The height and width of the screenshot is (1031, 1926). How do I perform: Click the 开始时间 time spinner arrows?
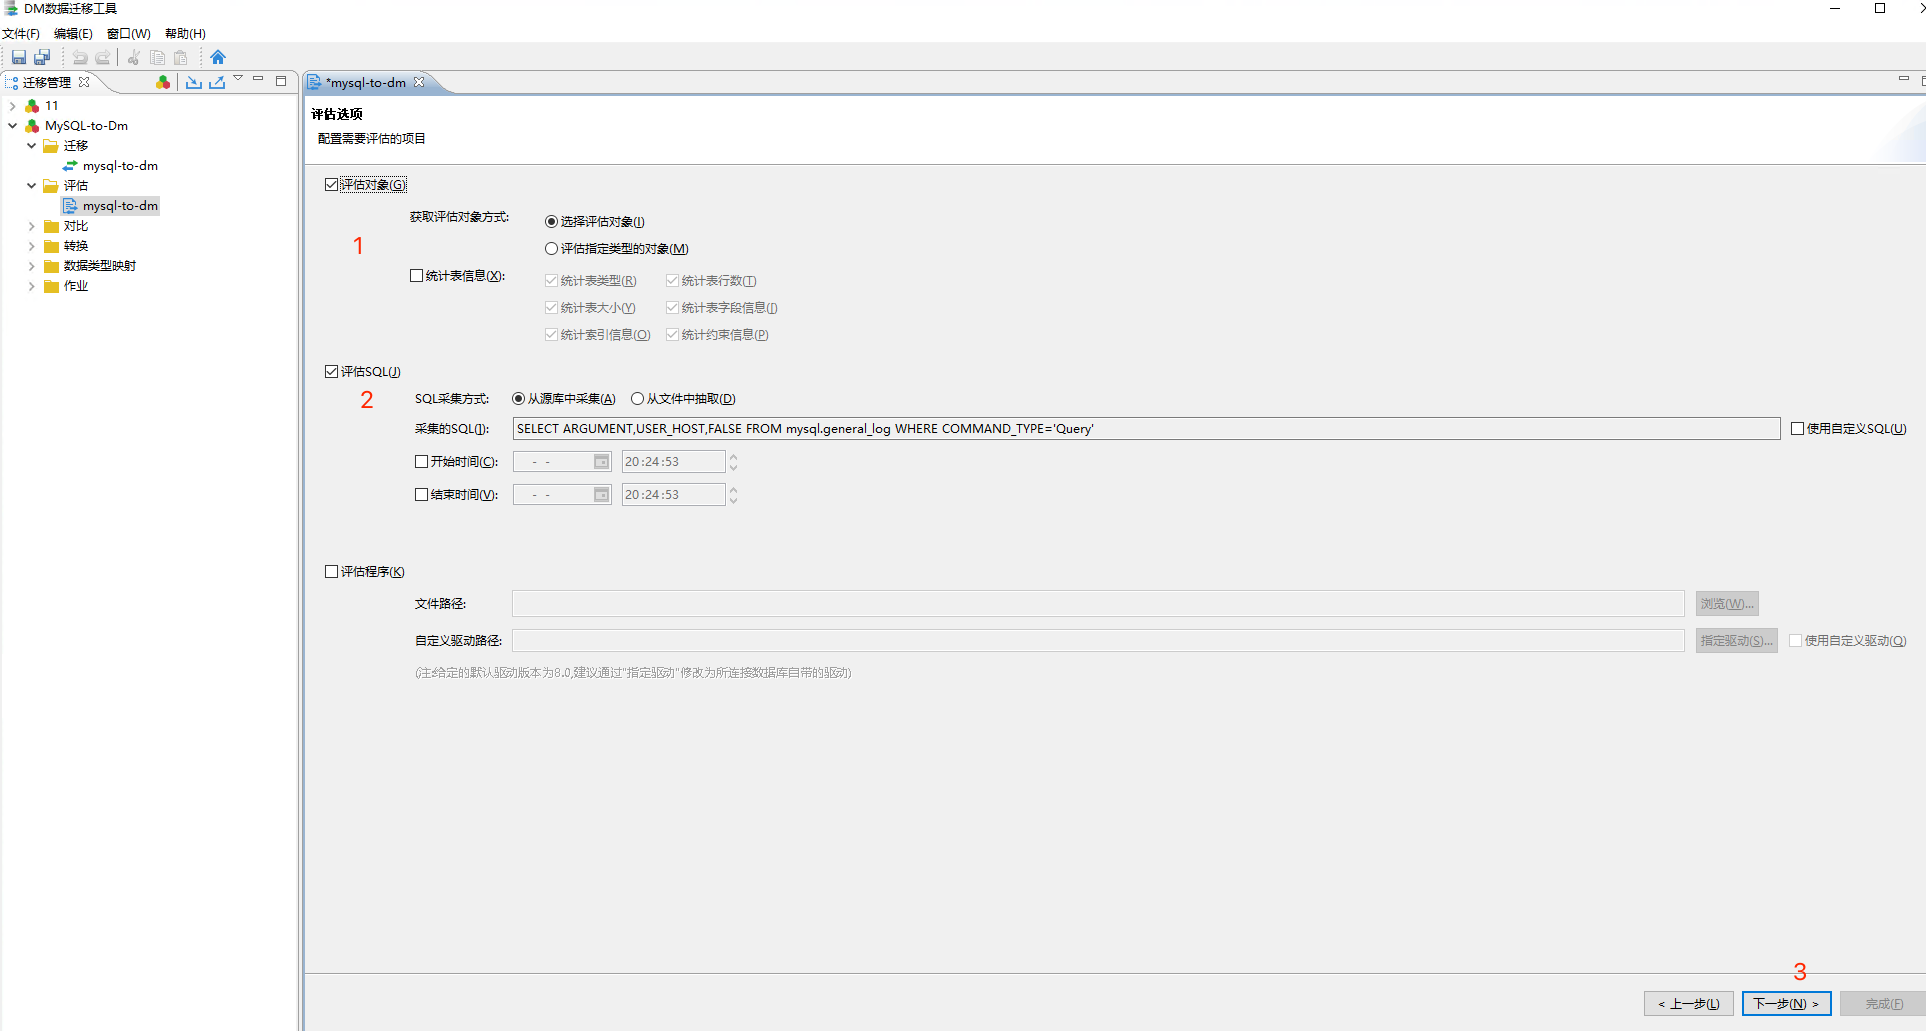click(733, 461)
